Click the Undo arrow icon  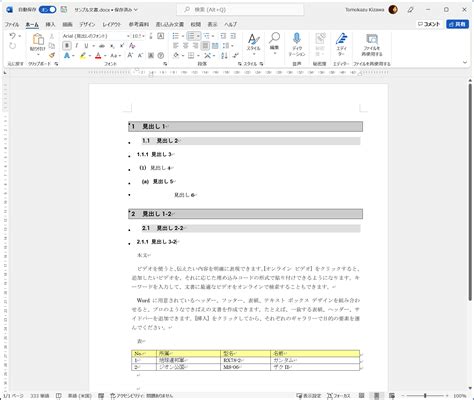(x=13, y=36)
